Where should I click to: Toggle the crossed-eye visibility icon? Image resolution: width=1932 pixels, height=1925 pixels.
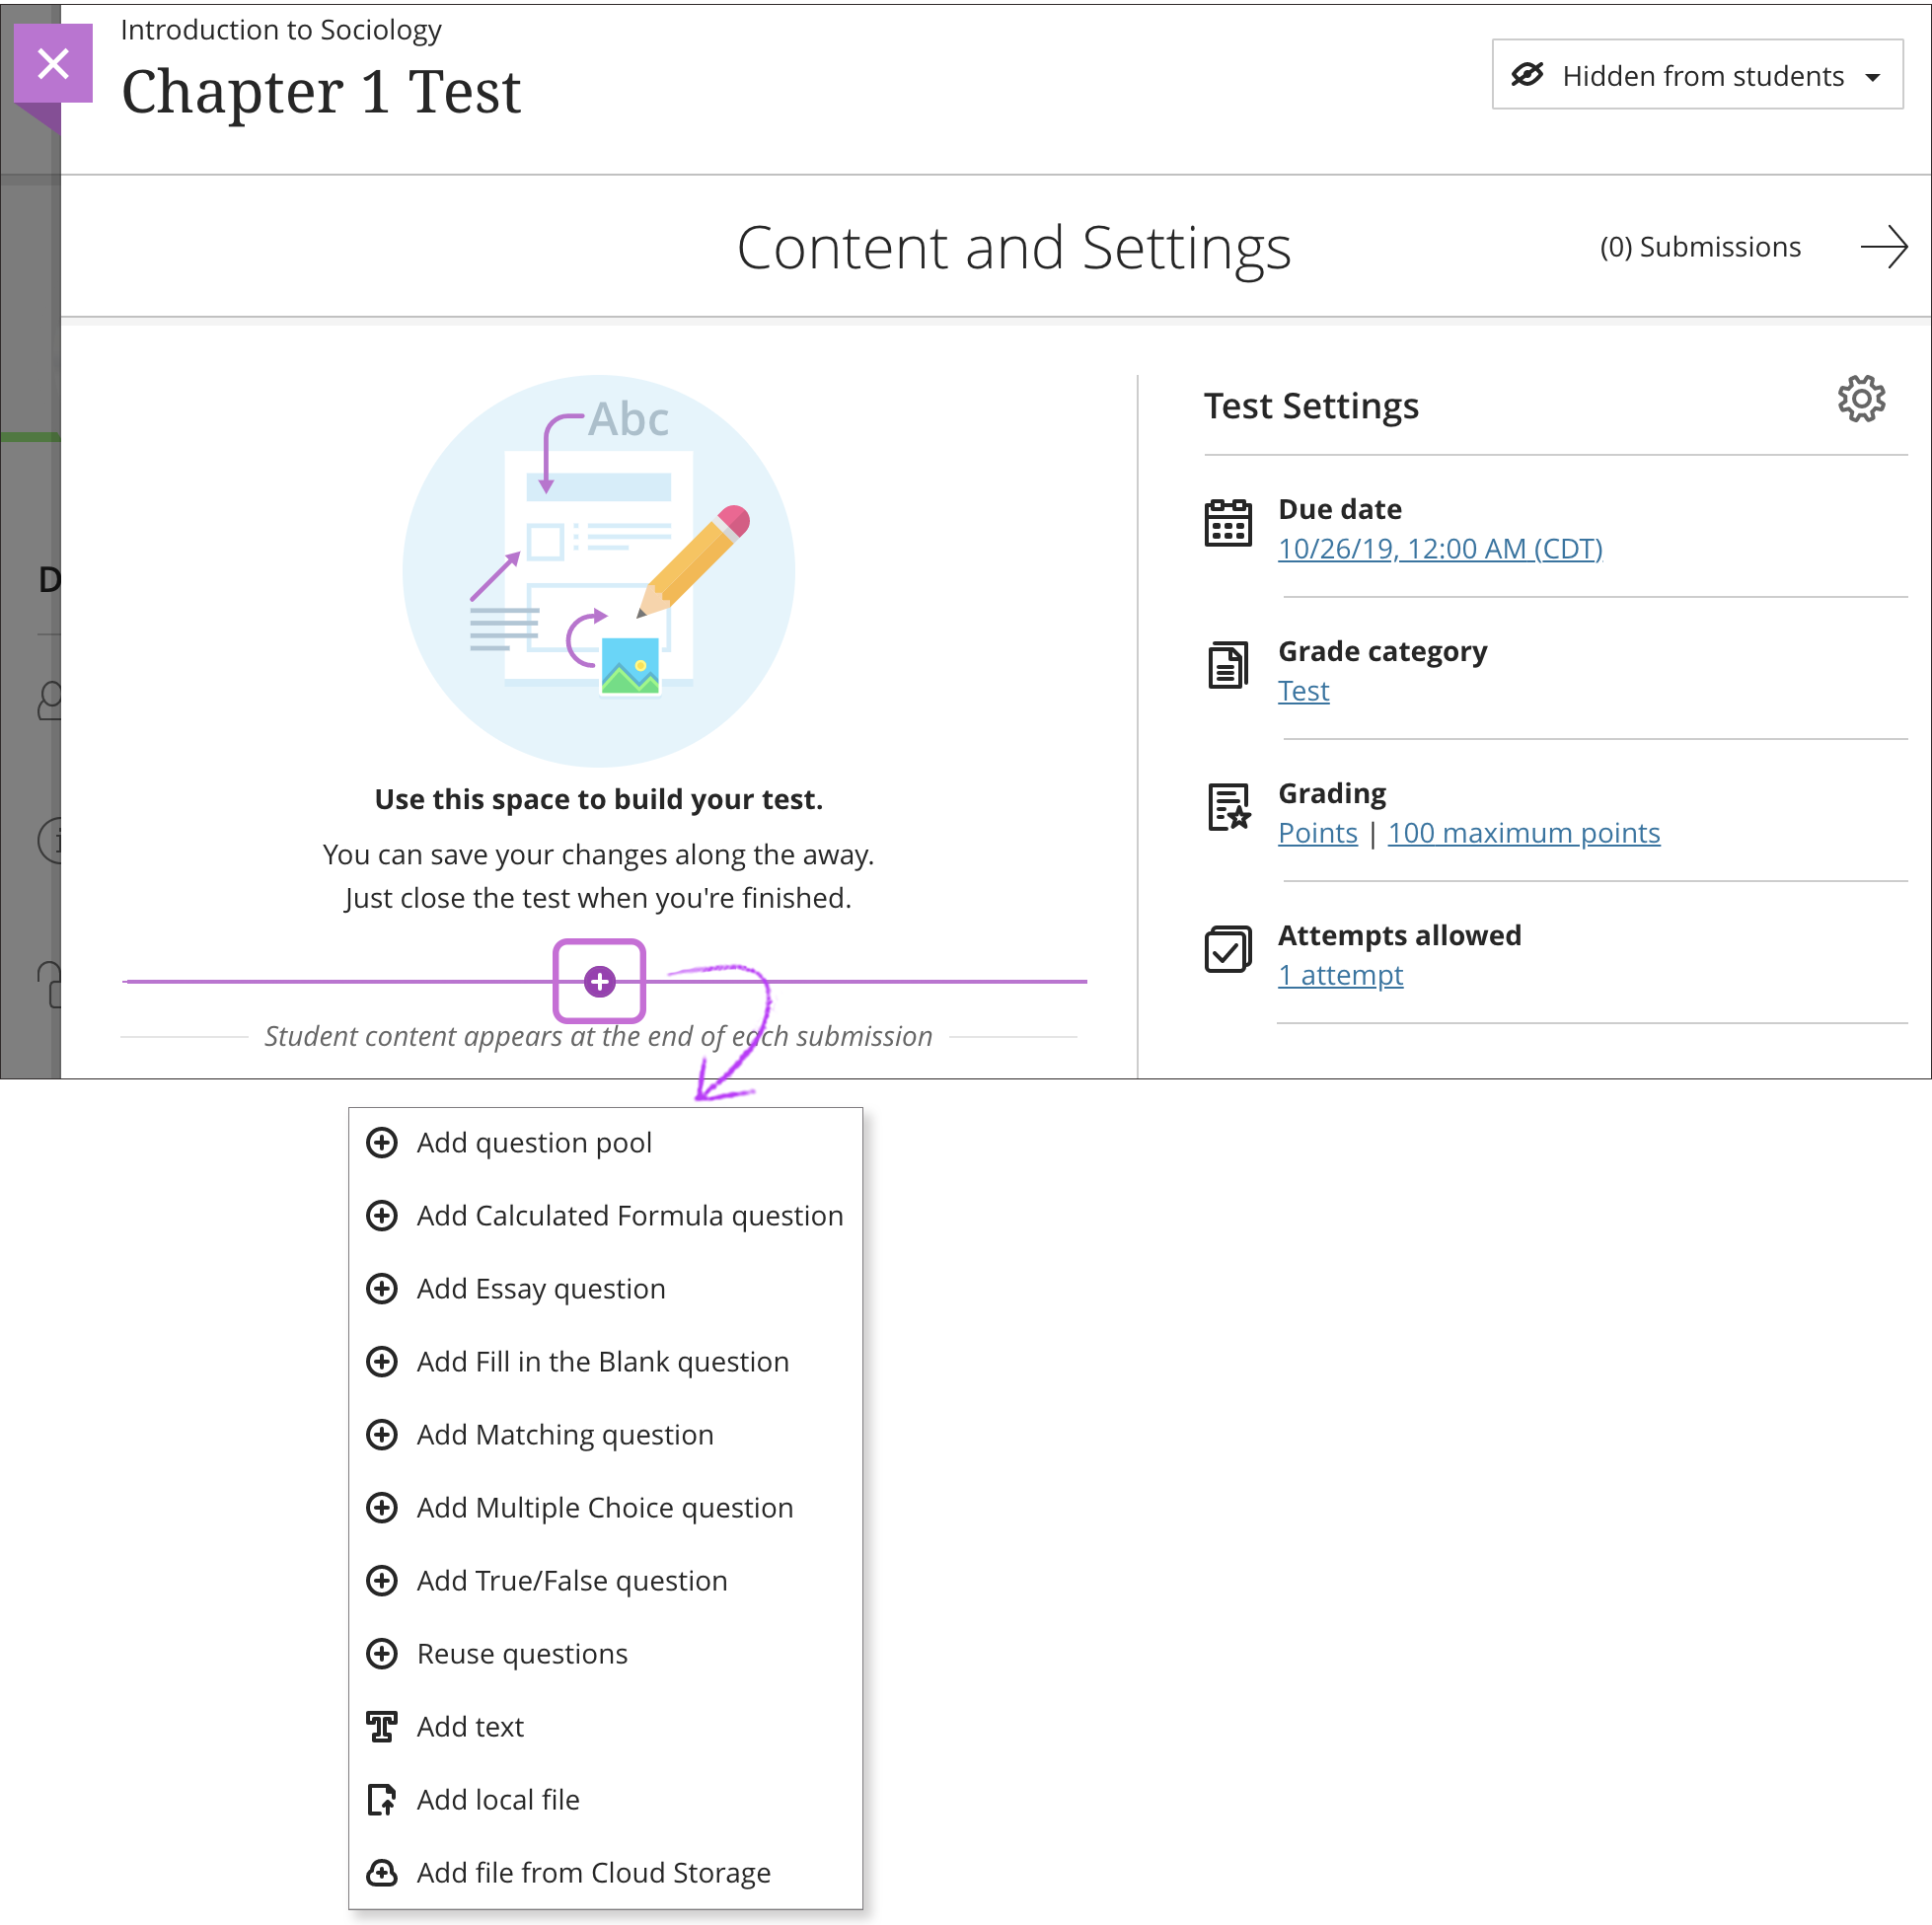tap(1527, 75)
